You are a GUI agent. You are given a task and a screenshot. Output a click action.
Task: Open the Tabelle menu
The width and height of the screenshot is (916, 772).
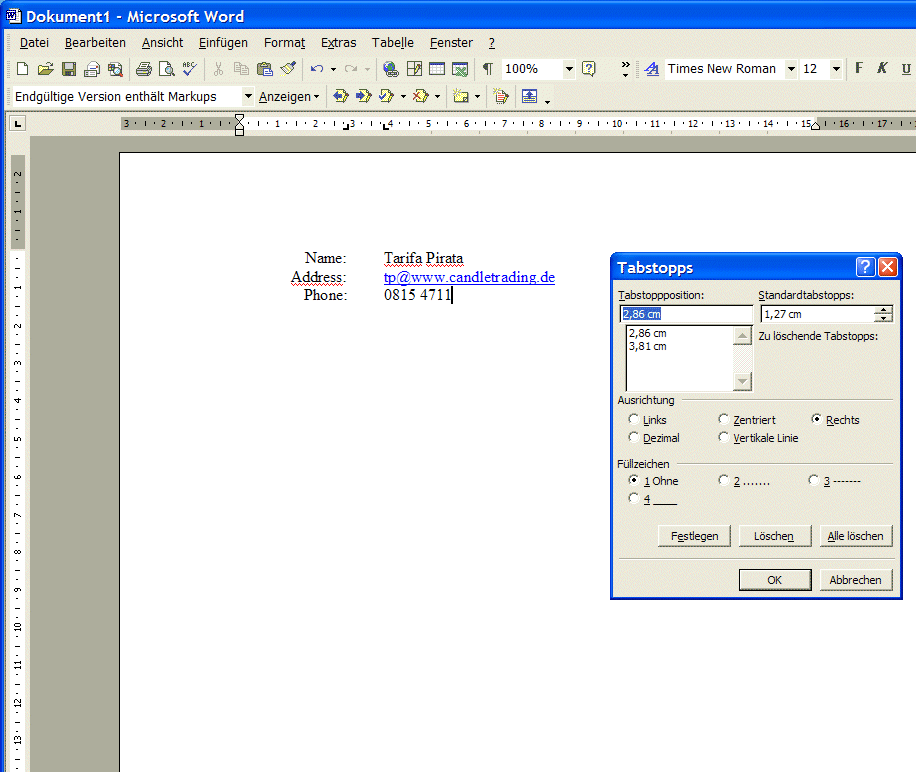(x=392, y=43)
